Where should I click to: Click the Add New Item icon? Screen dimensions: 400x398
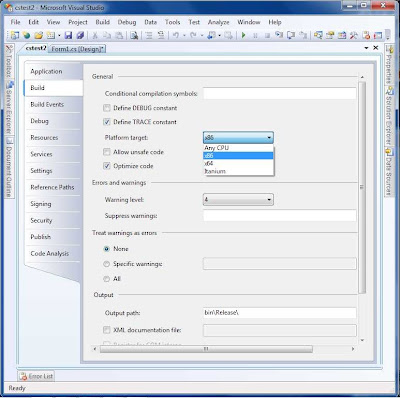click(51, 35)
